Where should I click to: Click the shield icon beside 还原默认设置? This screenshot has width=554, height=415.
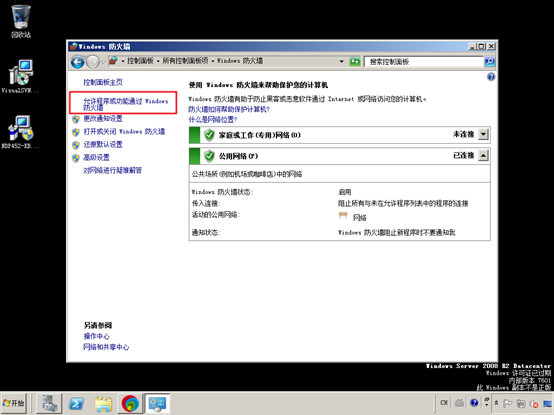click(x=76, y=145)
